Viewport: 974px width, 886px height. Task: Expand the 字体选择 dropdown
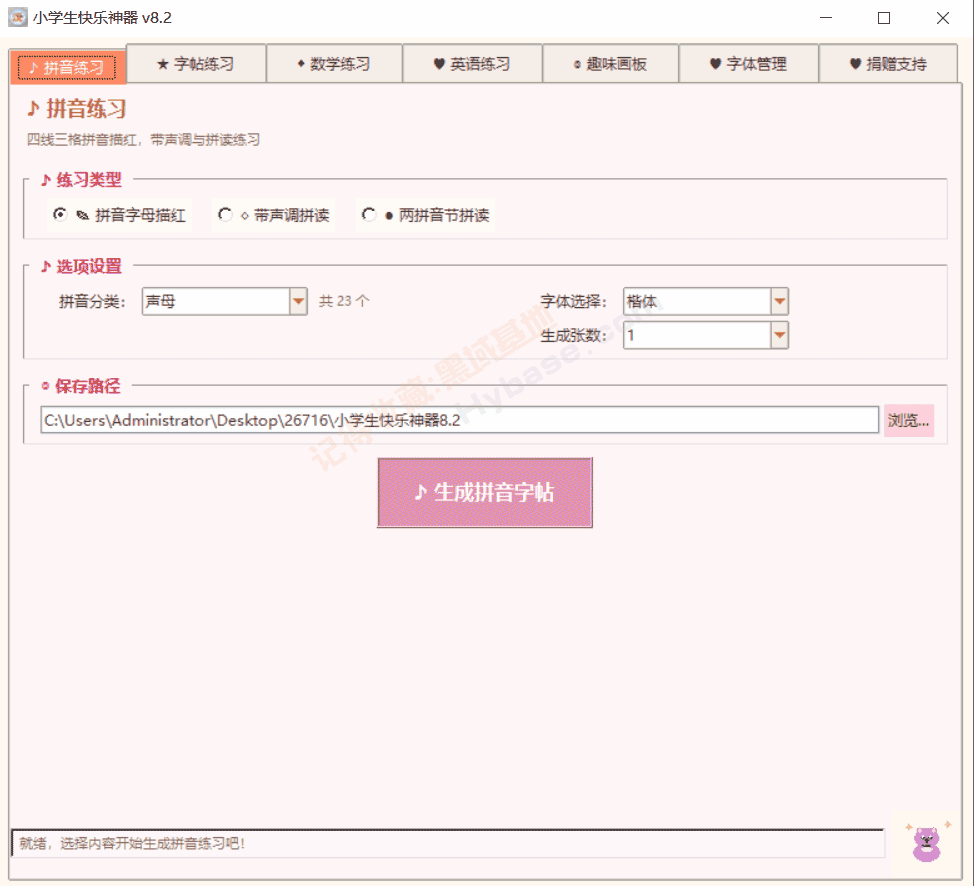[x=780, y=301]
